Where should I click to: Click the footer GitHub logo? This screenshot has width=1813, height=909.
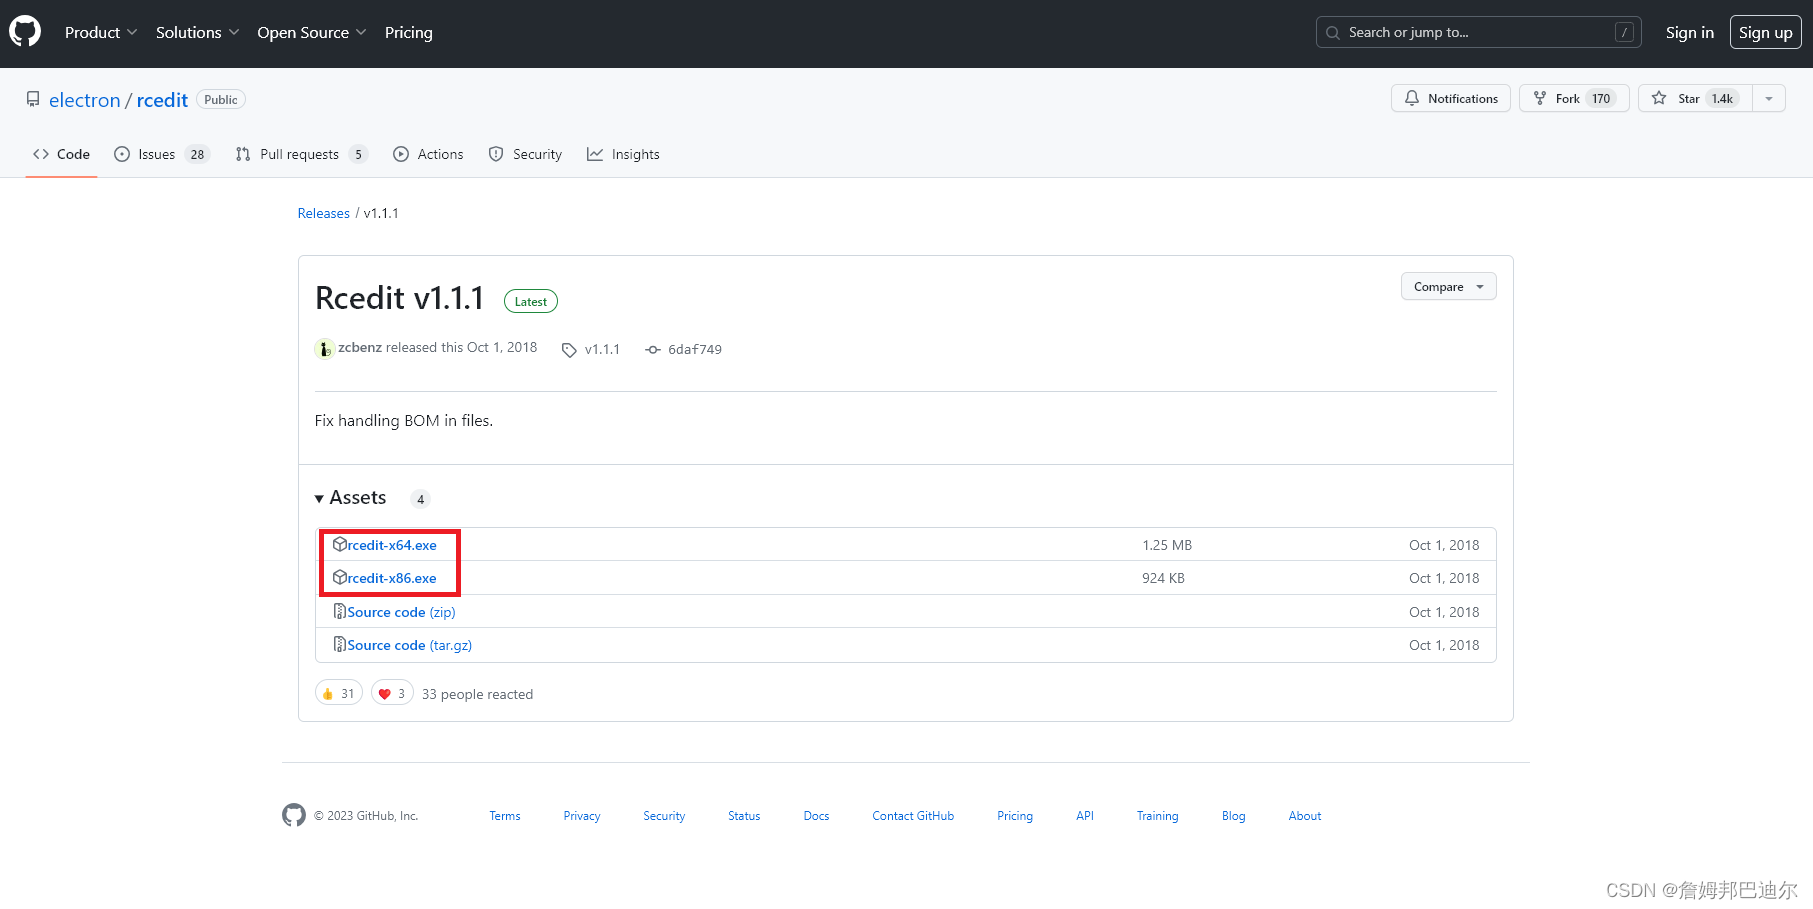[x=294, y=815]
